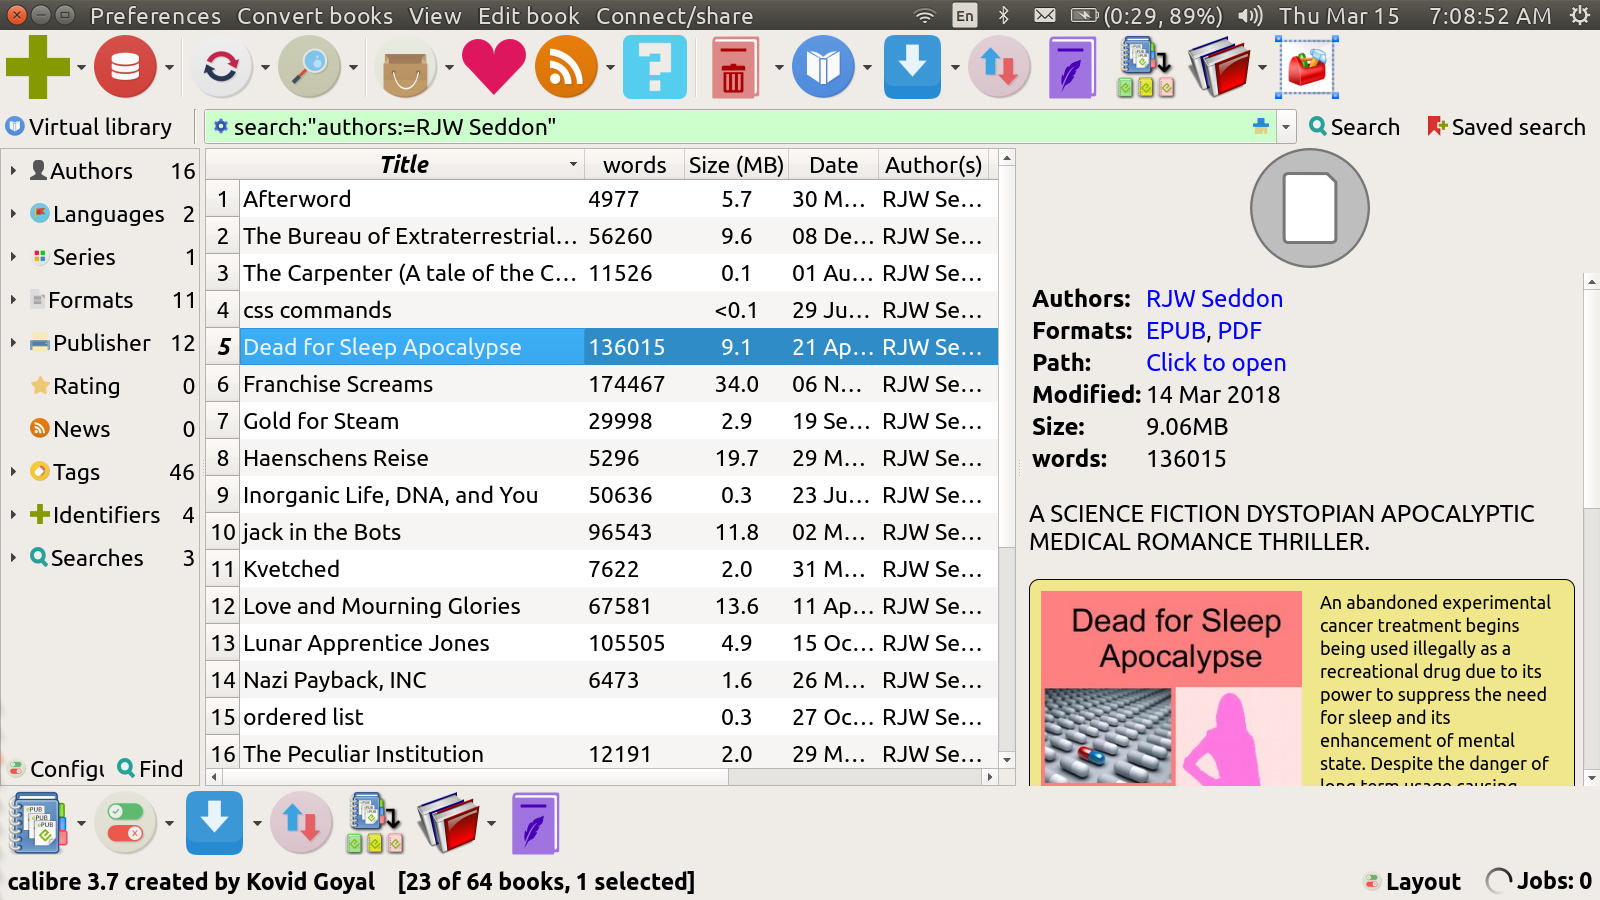Click the up-down arrows Connect/share icon in top toolbar
The image size is (1600, 900).
[999, 67]
